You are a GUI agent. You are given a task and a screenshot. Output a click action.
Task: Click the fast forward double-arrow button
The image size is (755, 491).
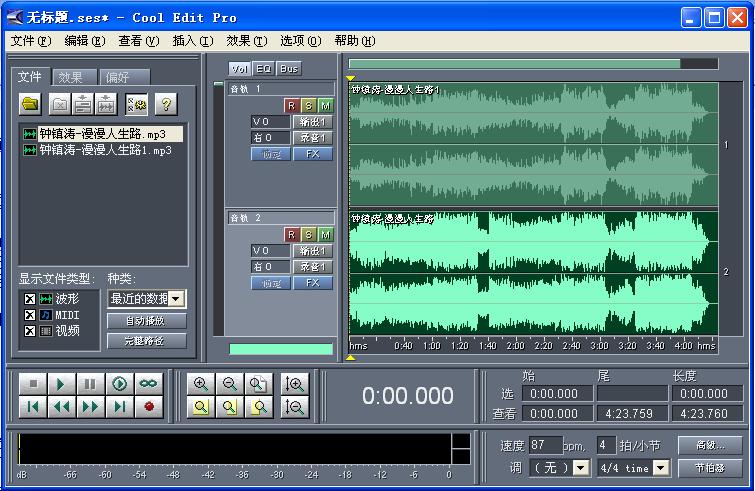pos(90,407)
